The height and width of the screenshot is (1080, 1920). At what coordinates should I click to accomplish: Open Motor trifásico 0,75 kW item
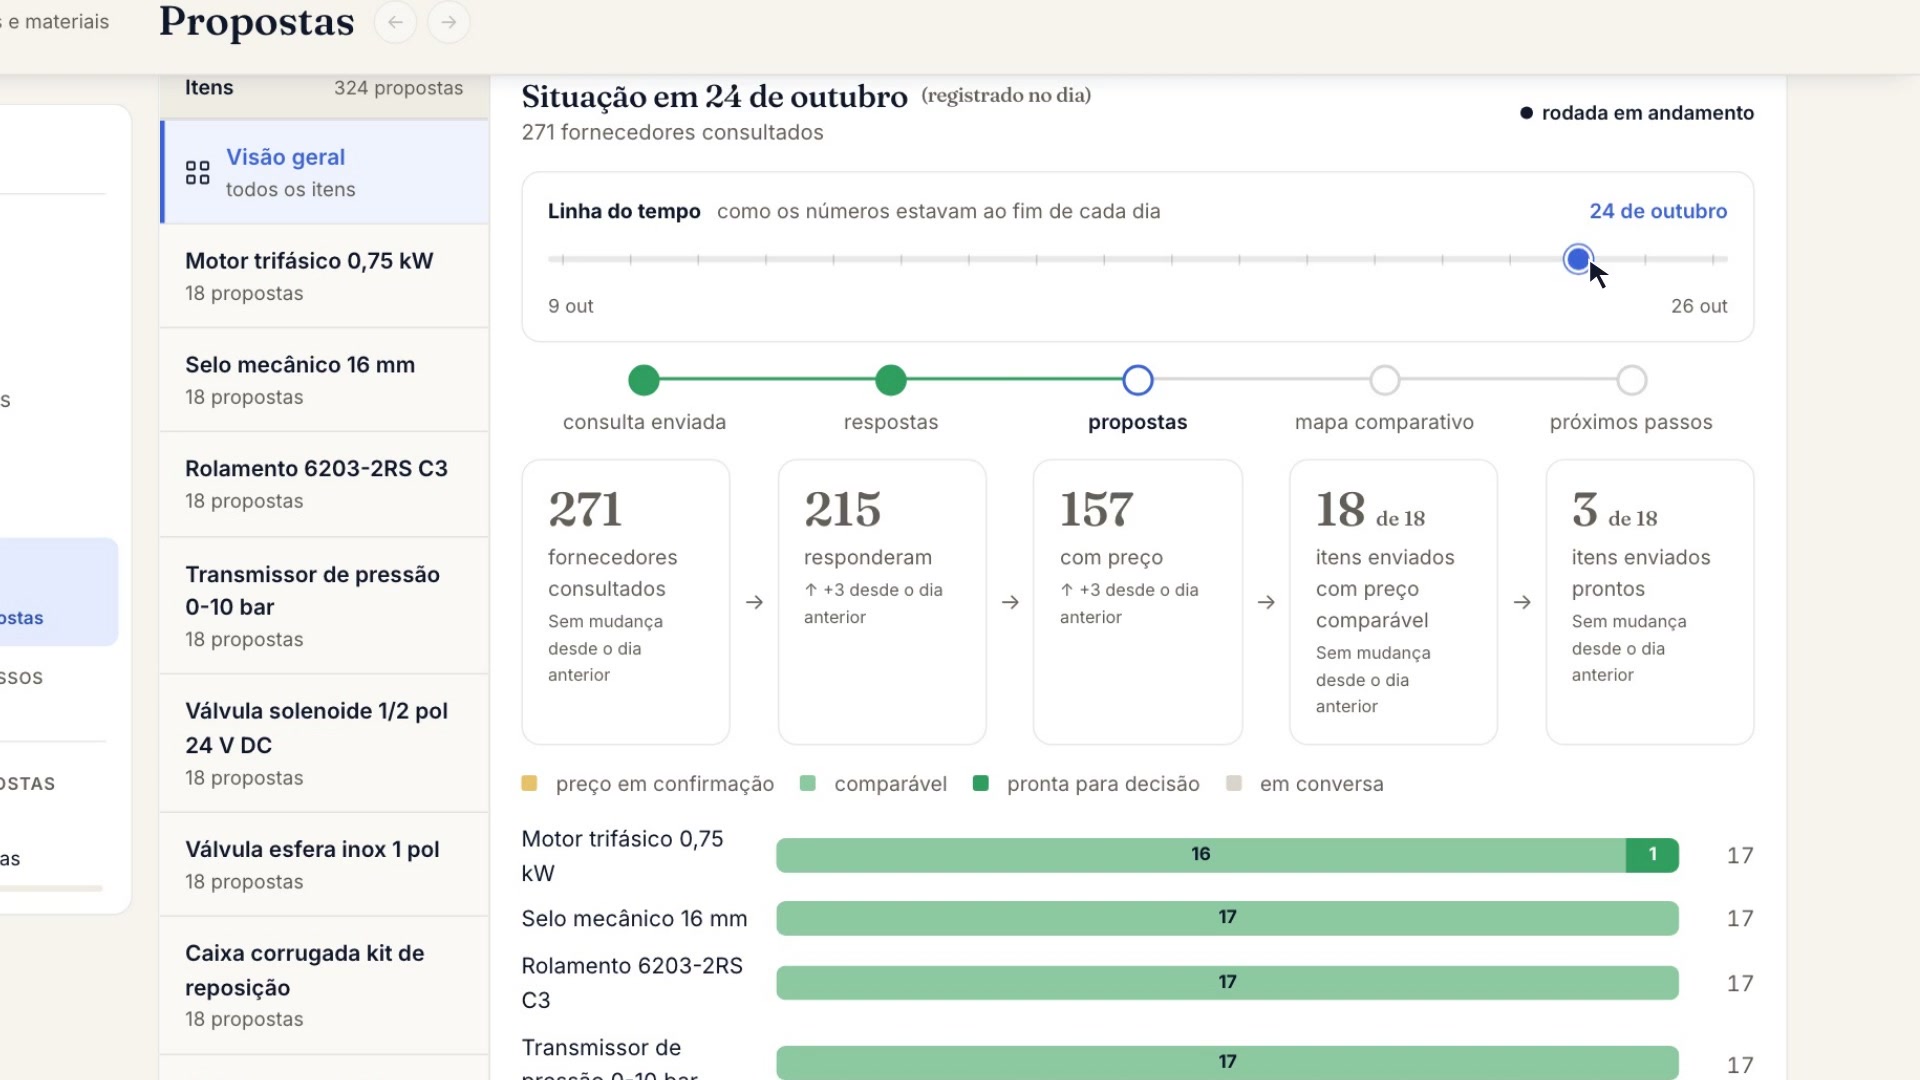324,276
